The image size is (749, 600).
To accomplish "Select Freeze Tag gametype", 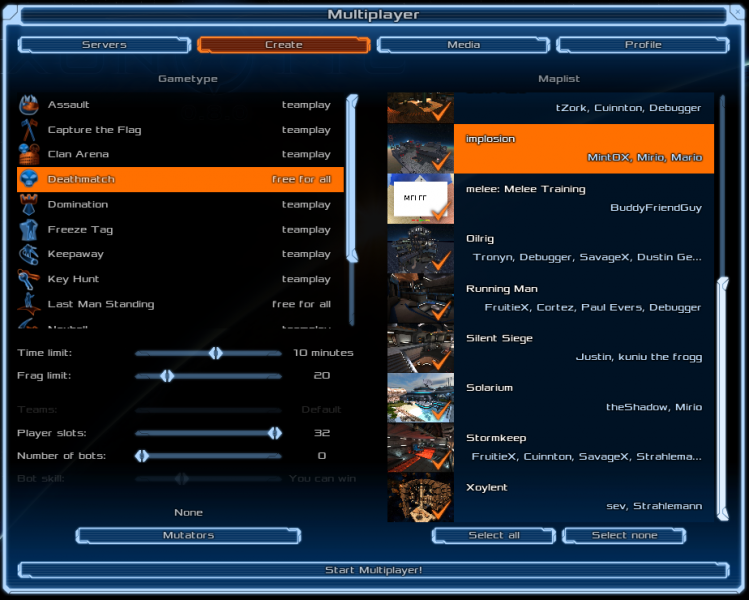I will (x=181, y=229).
